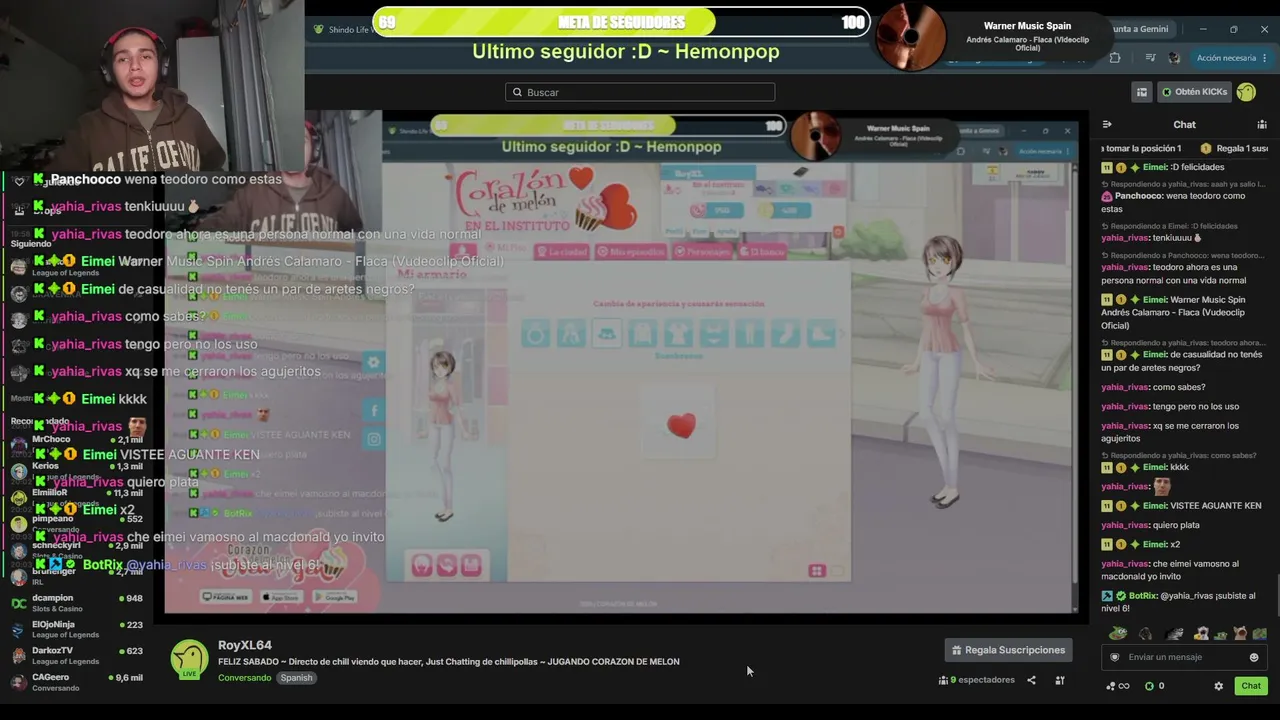Click the Buscar search field

640,92
